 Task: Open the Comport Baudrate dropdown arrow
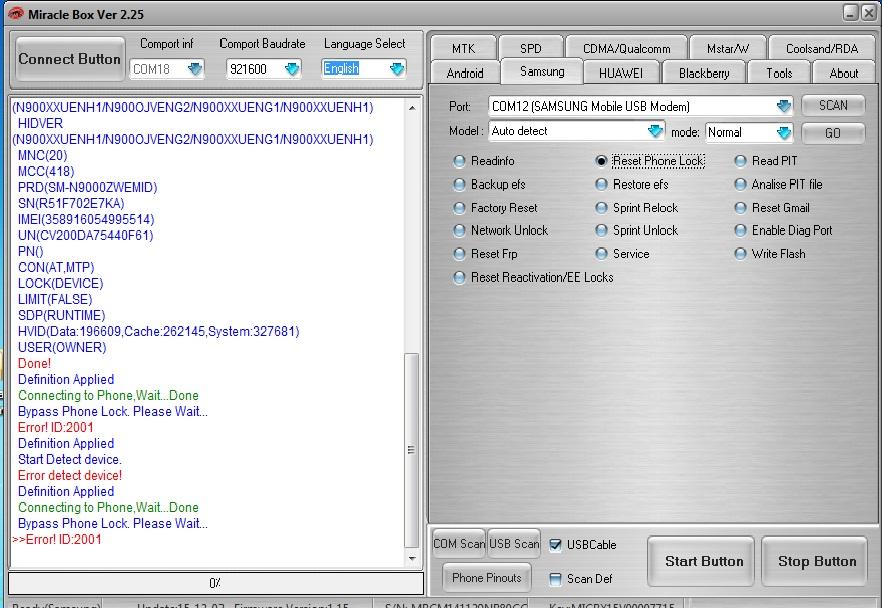pyautogui.click(x=292, y=69)
